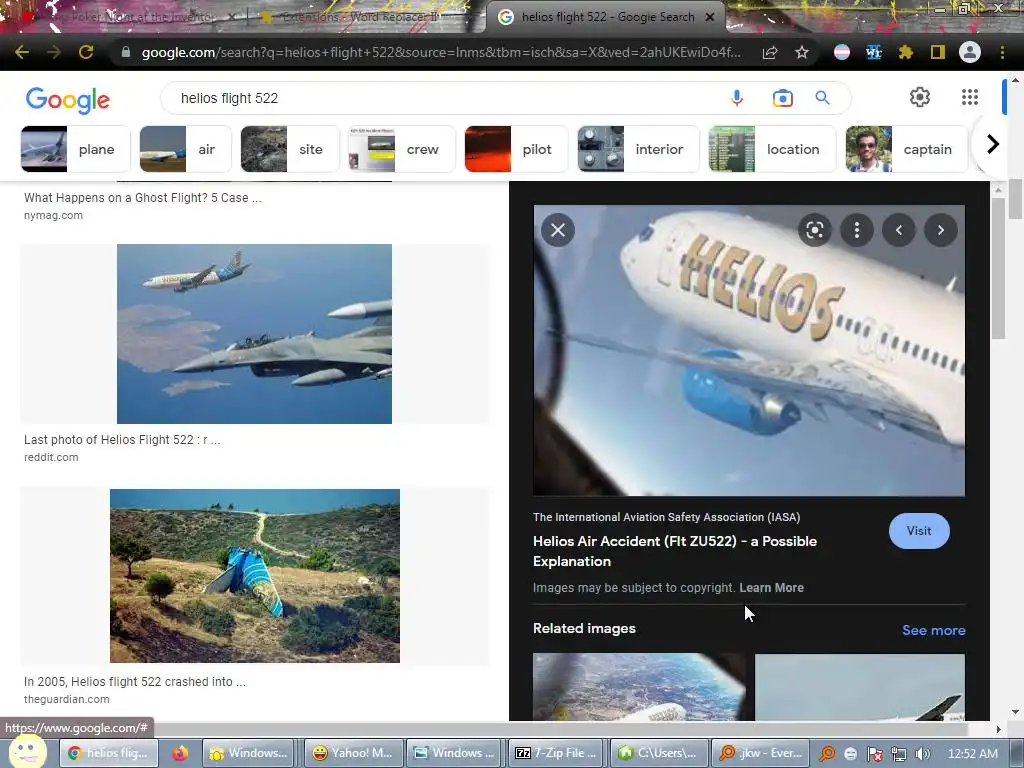1024x768 pixels.
Task: Open the Chrome side panel icon
Action: [938, 52]
